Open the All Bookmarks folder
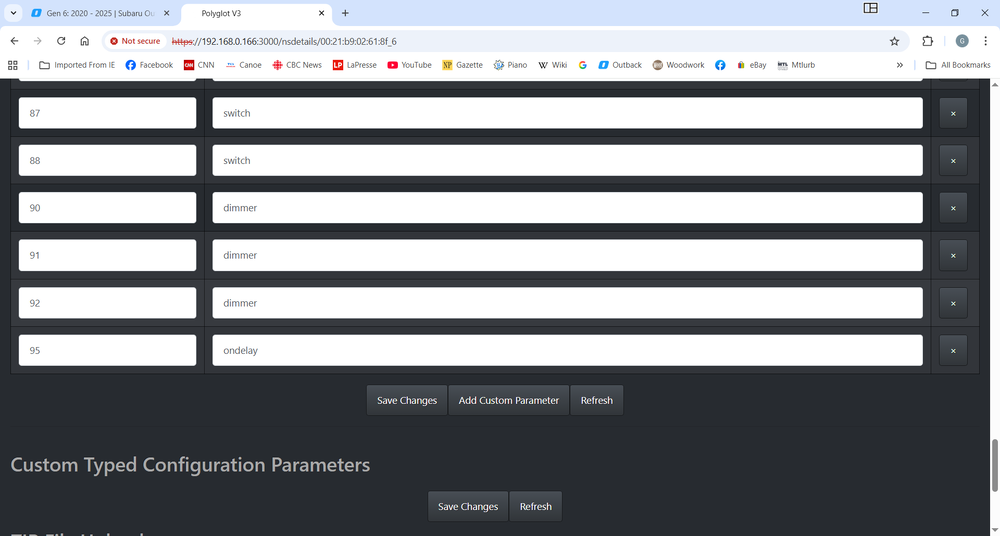The image size is (1000, 536). coord(958,65)
